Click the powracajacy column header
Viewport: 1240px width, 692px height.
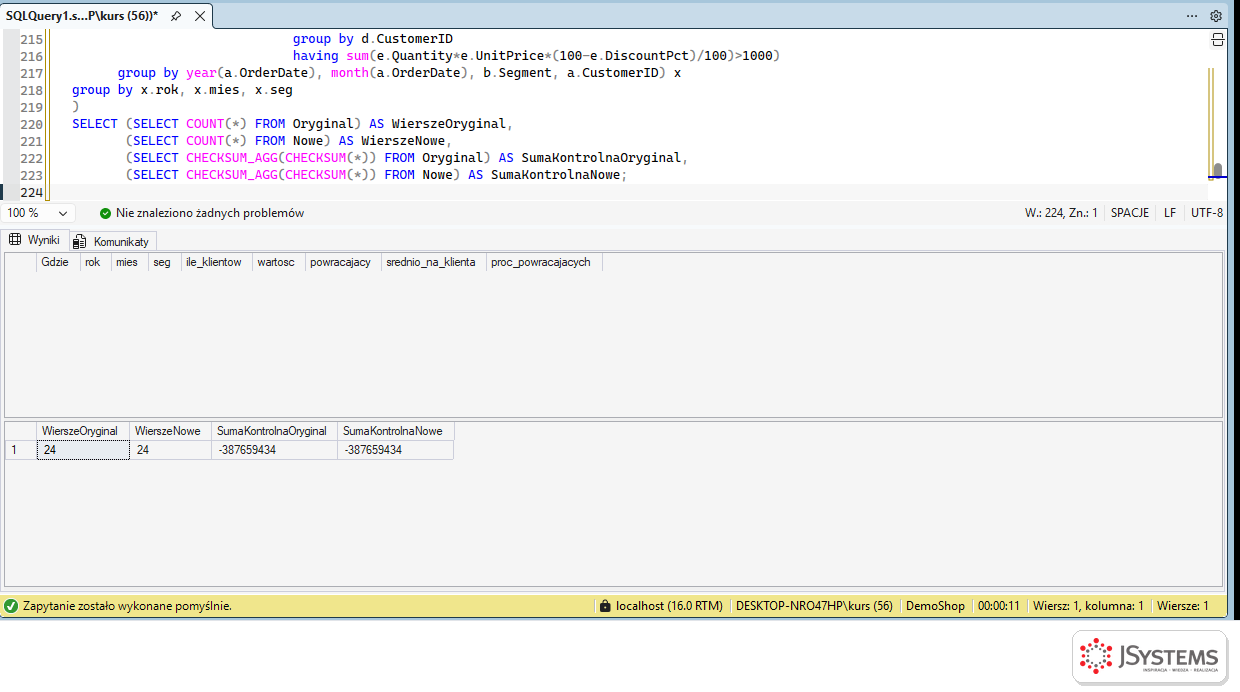pos(343,262)
